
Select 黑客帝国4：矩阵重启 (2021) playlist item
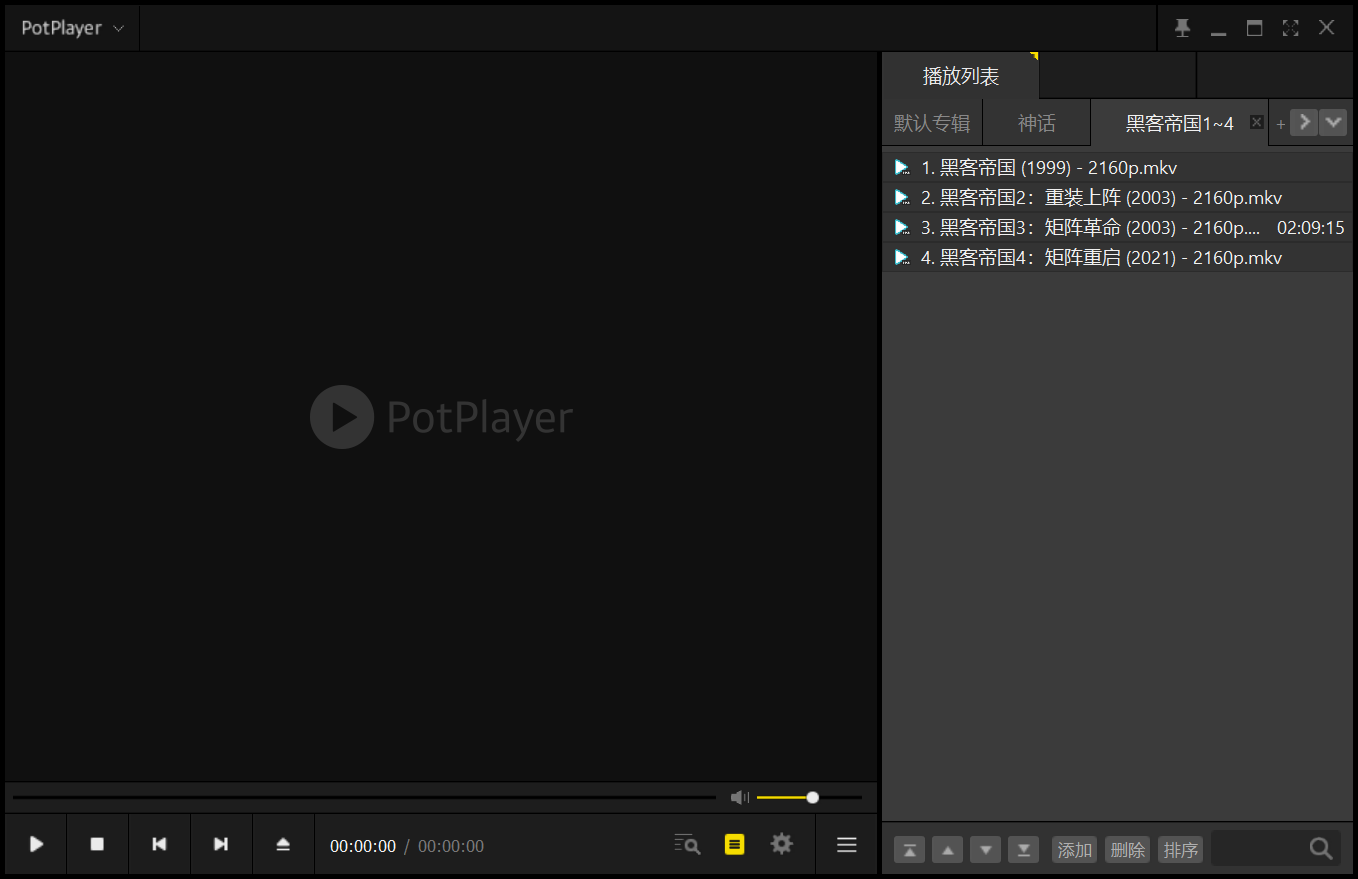tap(1100, 258)
